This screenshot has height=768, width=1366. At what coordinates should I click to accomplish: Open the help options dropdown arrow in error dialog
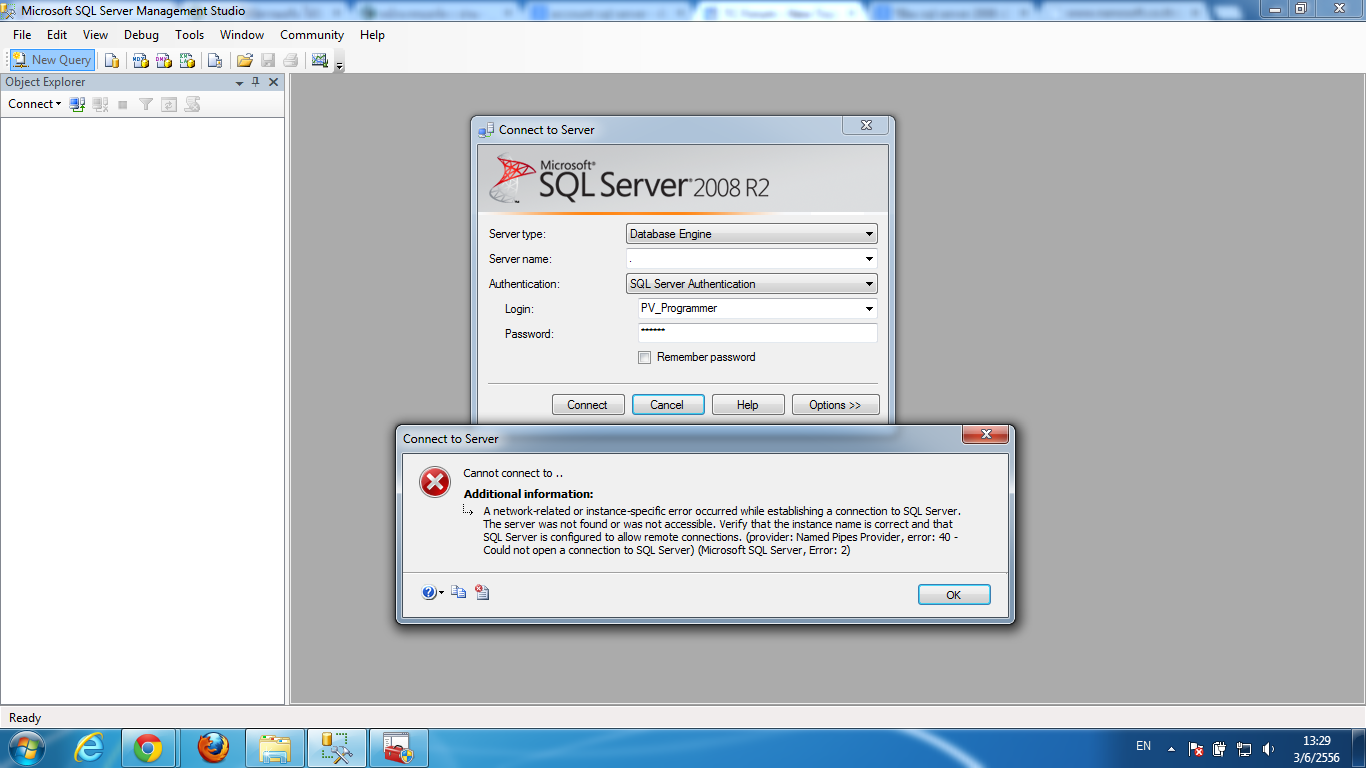(x=442, y=593)
